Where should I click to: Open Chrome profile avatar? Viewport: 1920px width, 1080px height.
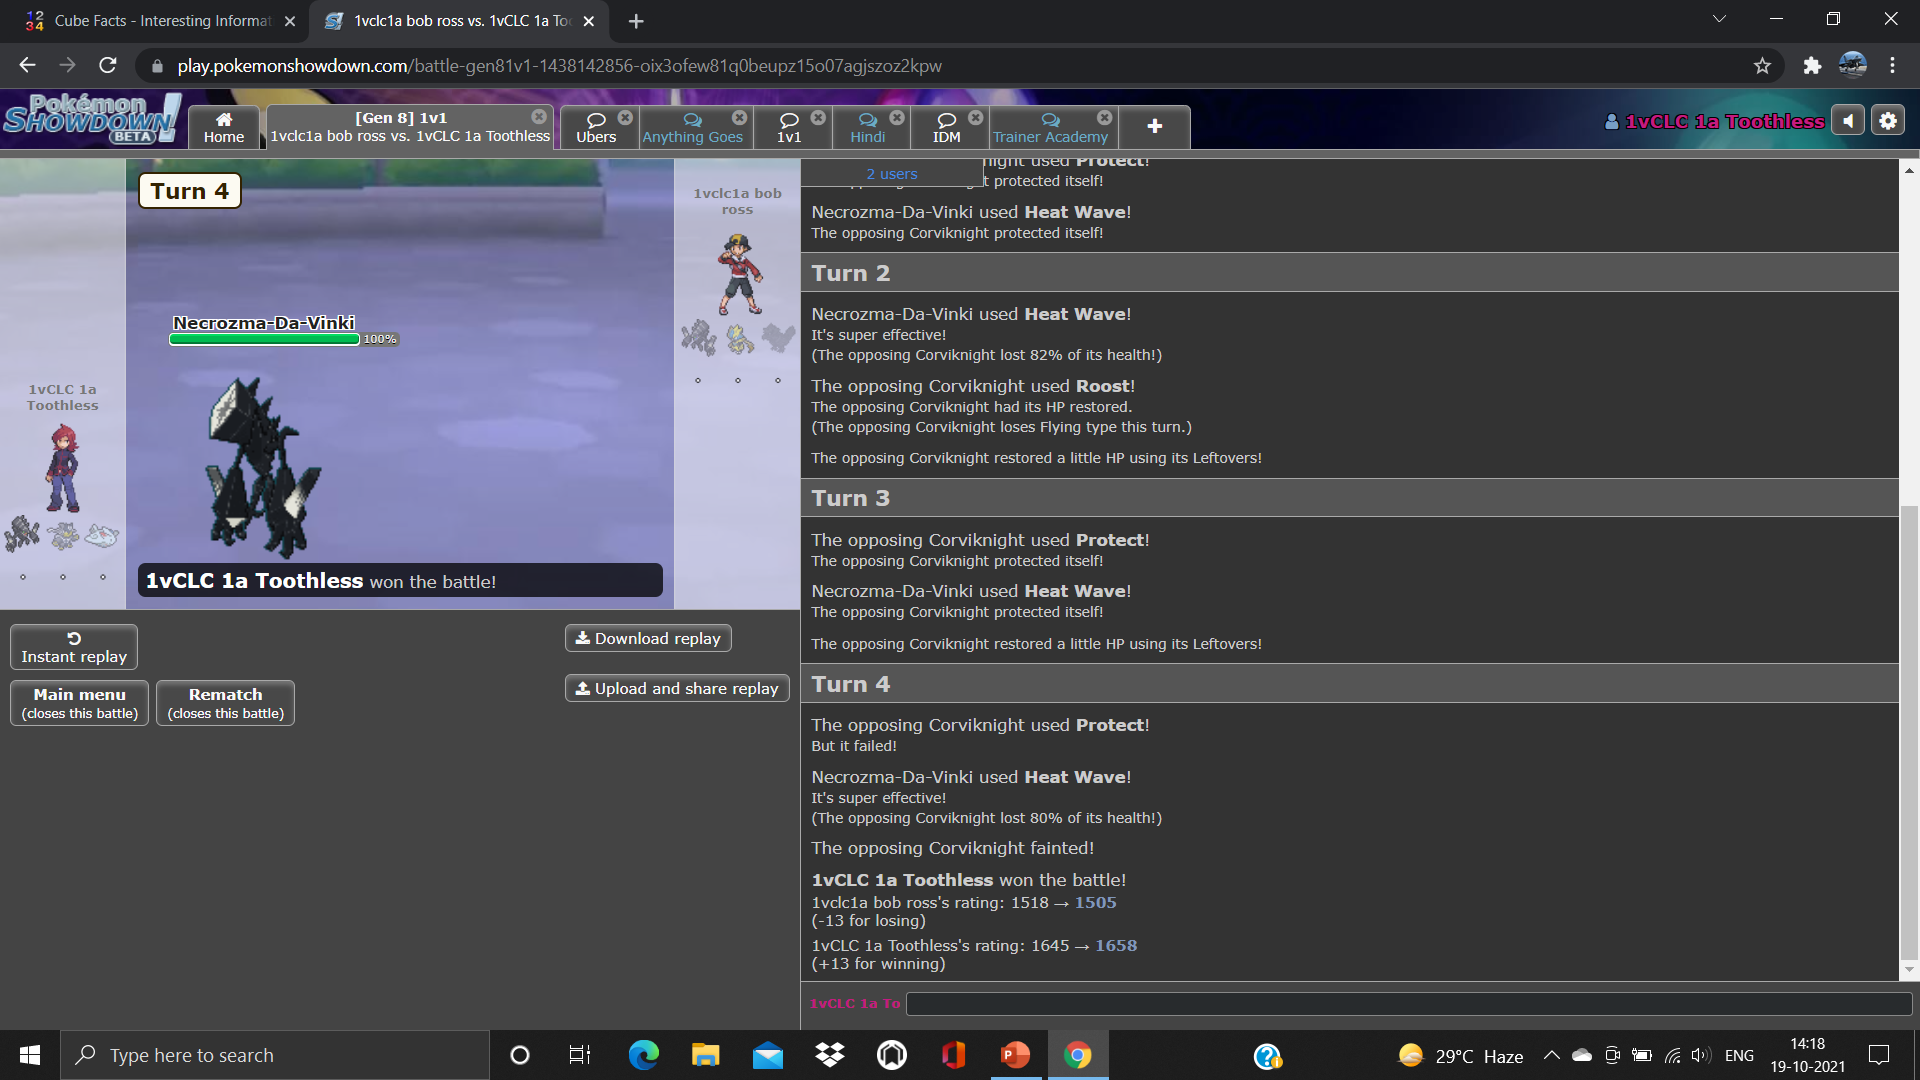pos(1853,65)
